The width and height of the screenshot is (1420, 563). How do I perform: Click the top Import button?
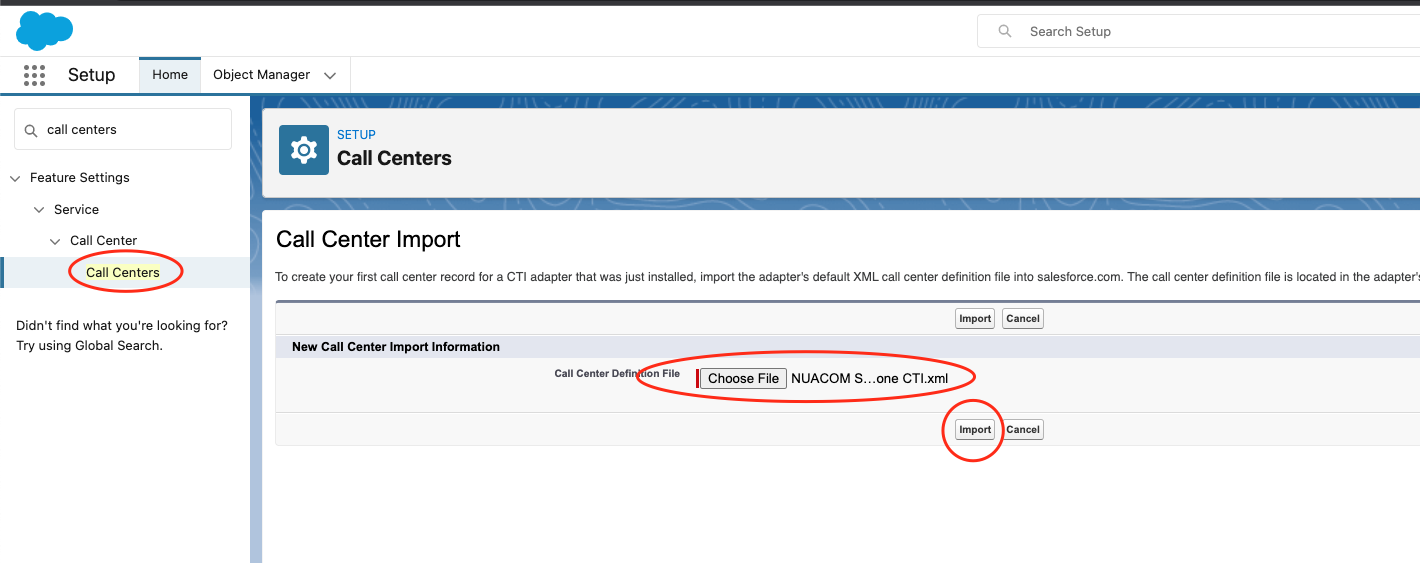coord(975,319)
